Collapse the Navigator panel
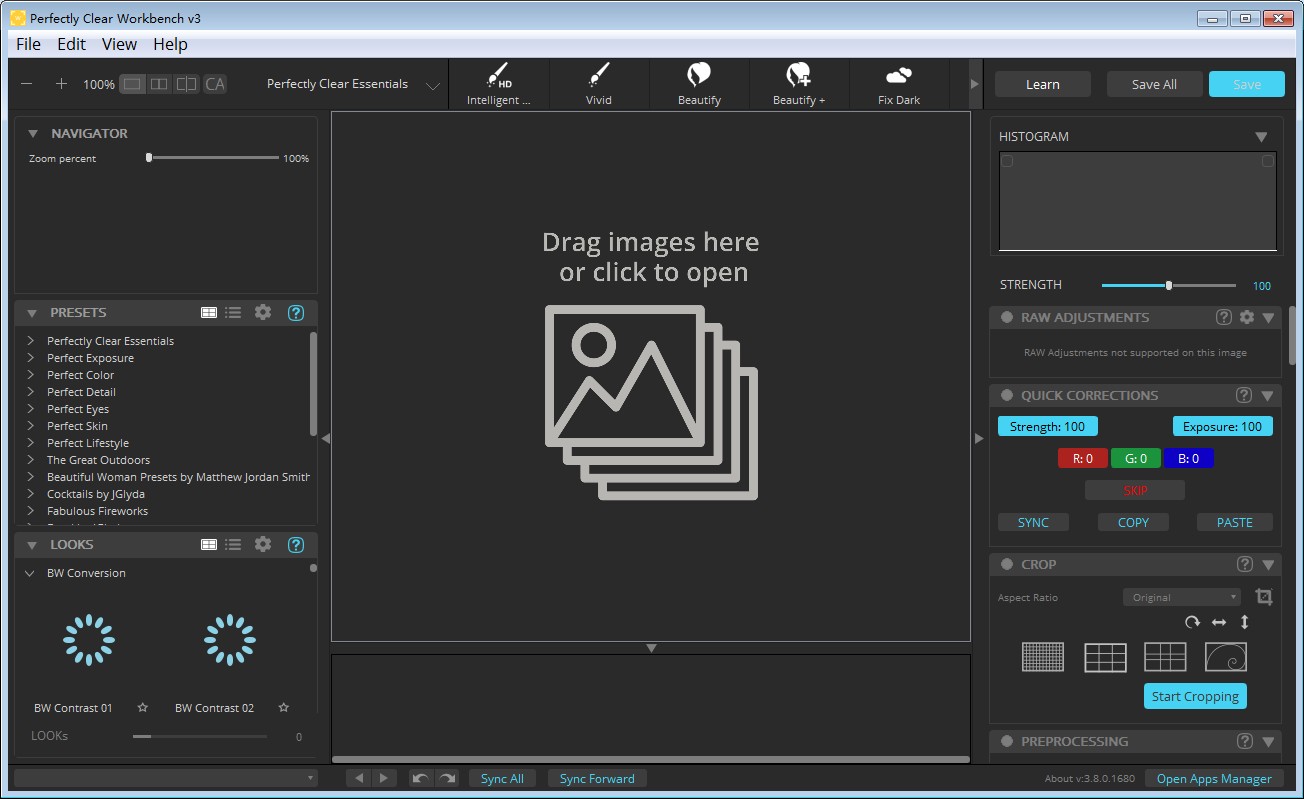The image size is (1304, 799). [x=33, y=133]
